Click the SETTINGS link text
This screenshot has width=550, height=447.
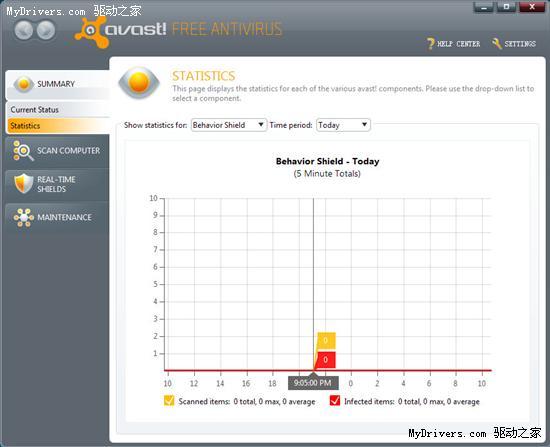point(520,44)
